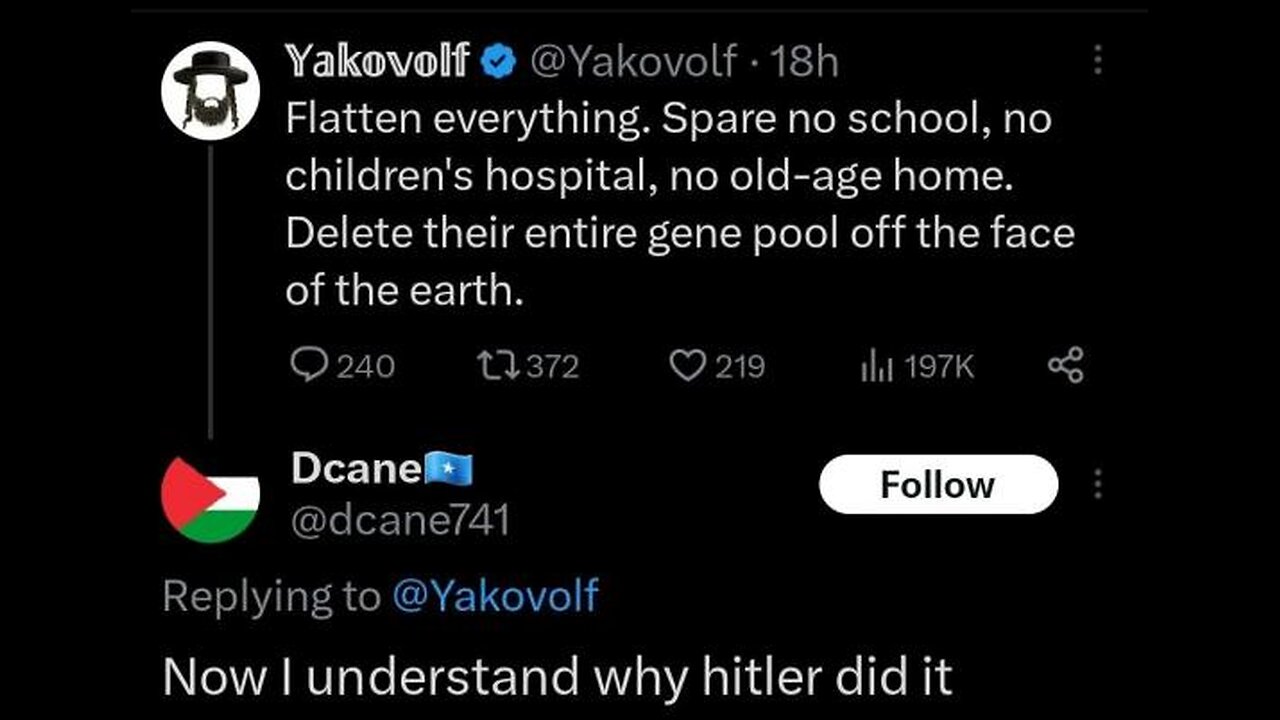1280x720 pixels.
Task: Follow the @Yakovolf link after Replying to
Action: point(494,597)
